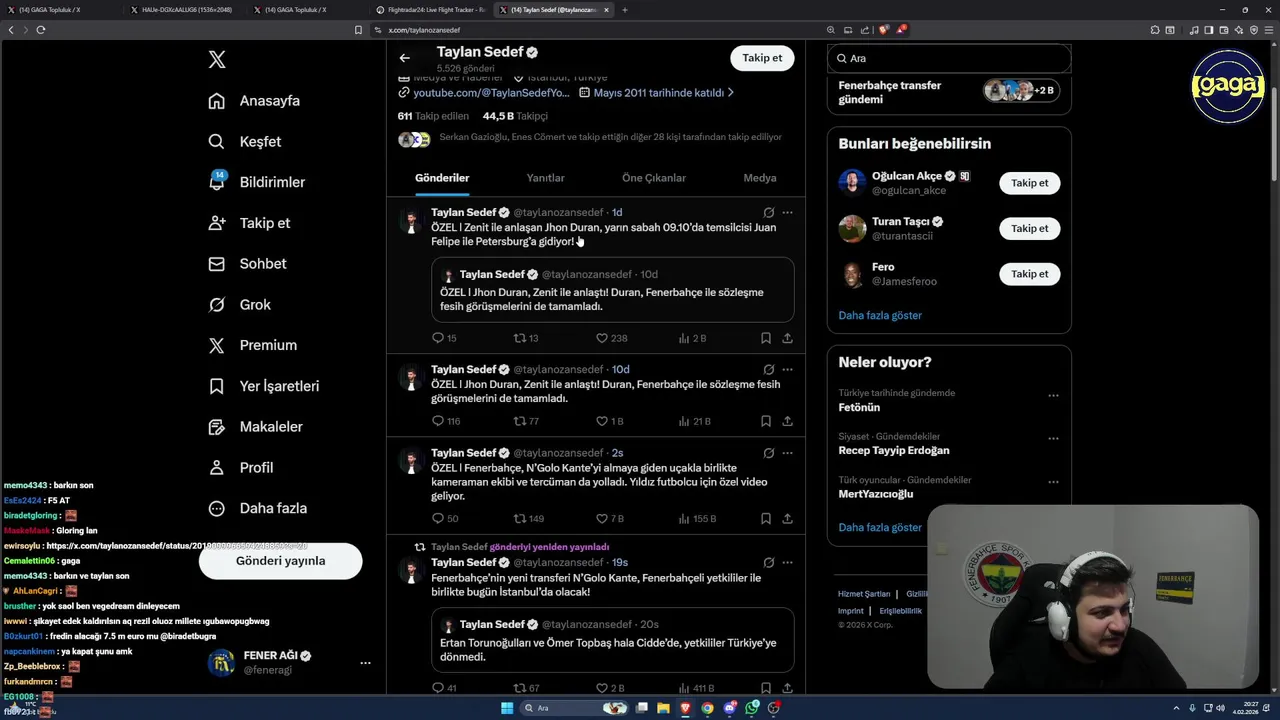
Task: Open more options on Kante kameraman tweet
Action: coord(788,453)
